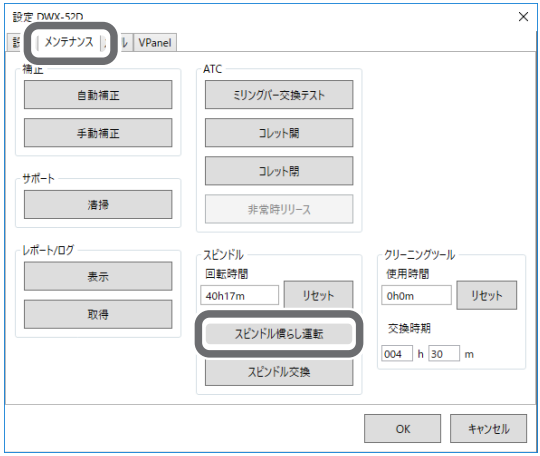Show the report log with 表示
Image resolution: width=540 pixels, height=456 pixels.
(98, 276)
